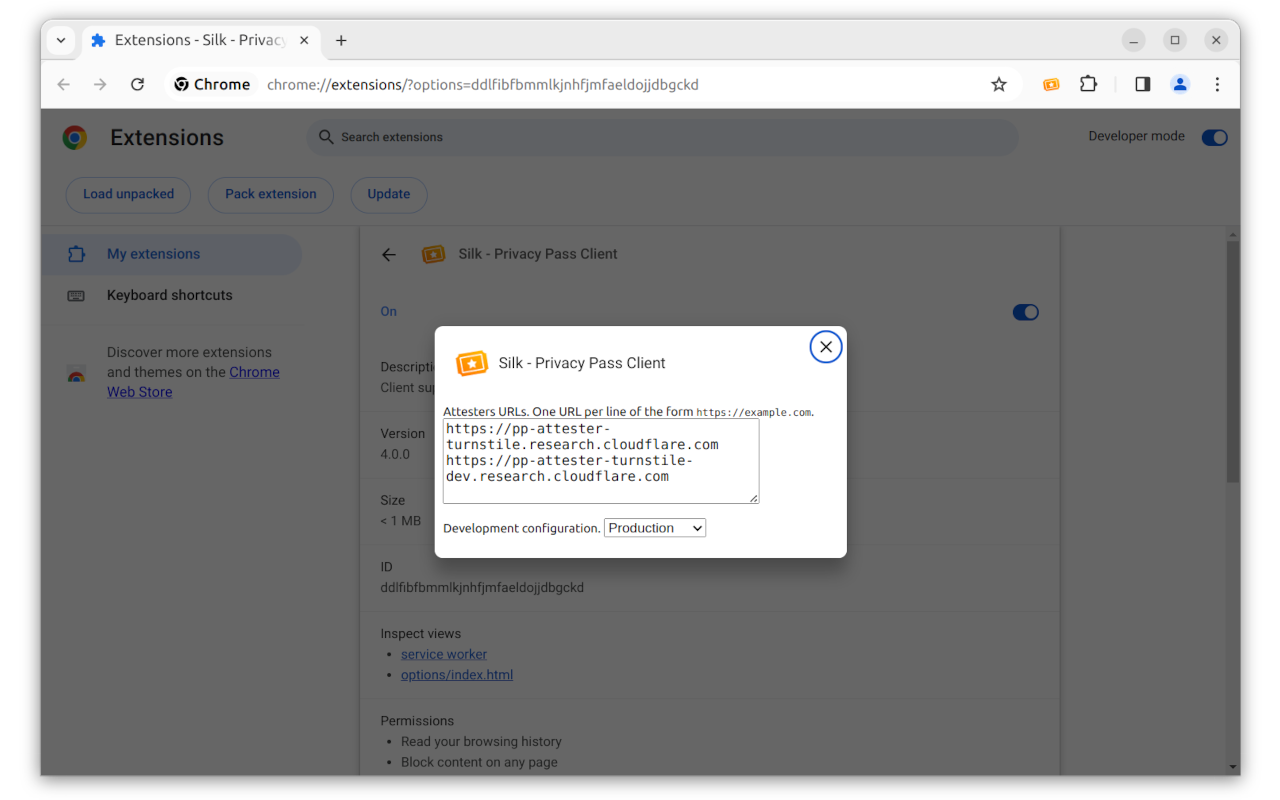
Task: Open the tab search dropdown arrow
Action: 61,41
